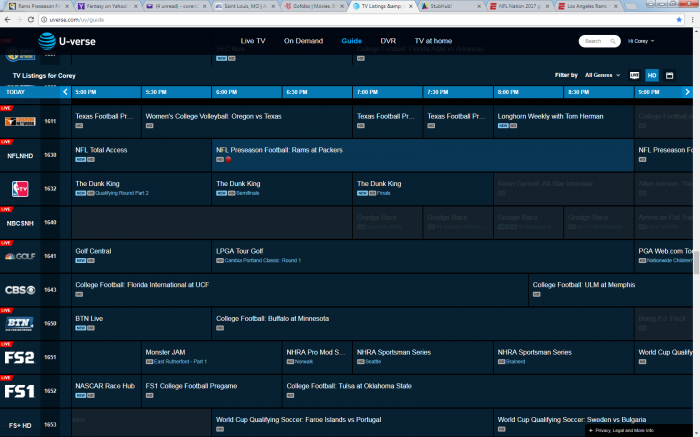Switch to list view icon
The image size is (700, 437).
[x=634, y=75]
